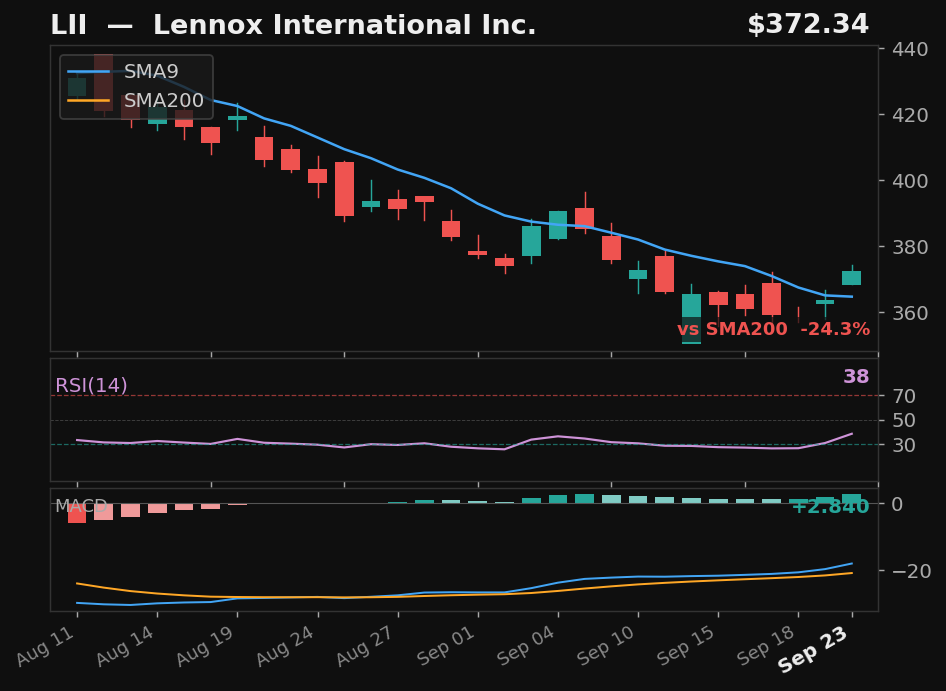Click the RSI 30 level label
Image resolution: width=946 pixels, height=691 pixels.
904,445
